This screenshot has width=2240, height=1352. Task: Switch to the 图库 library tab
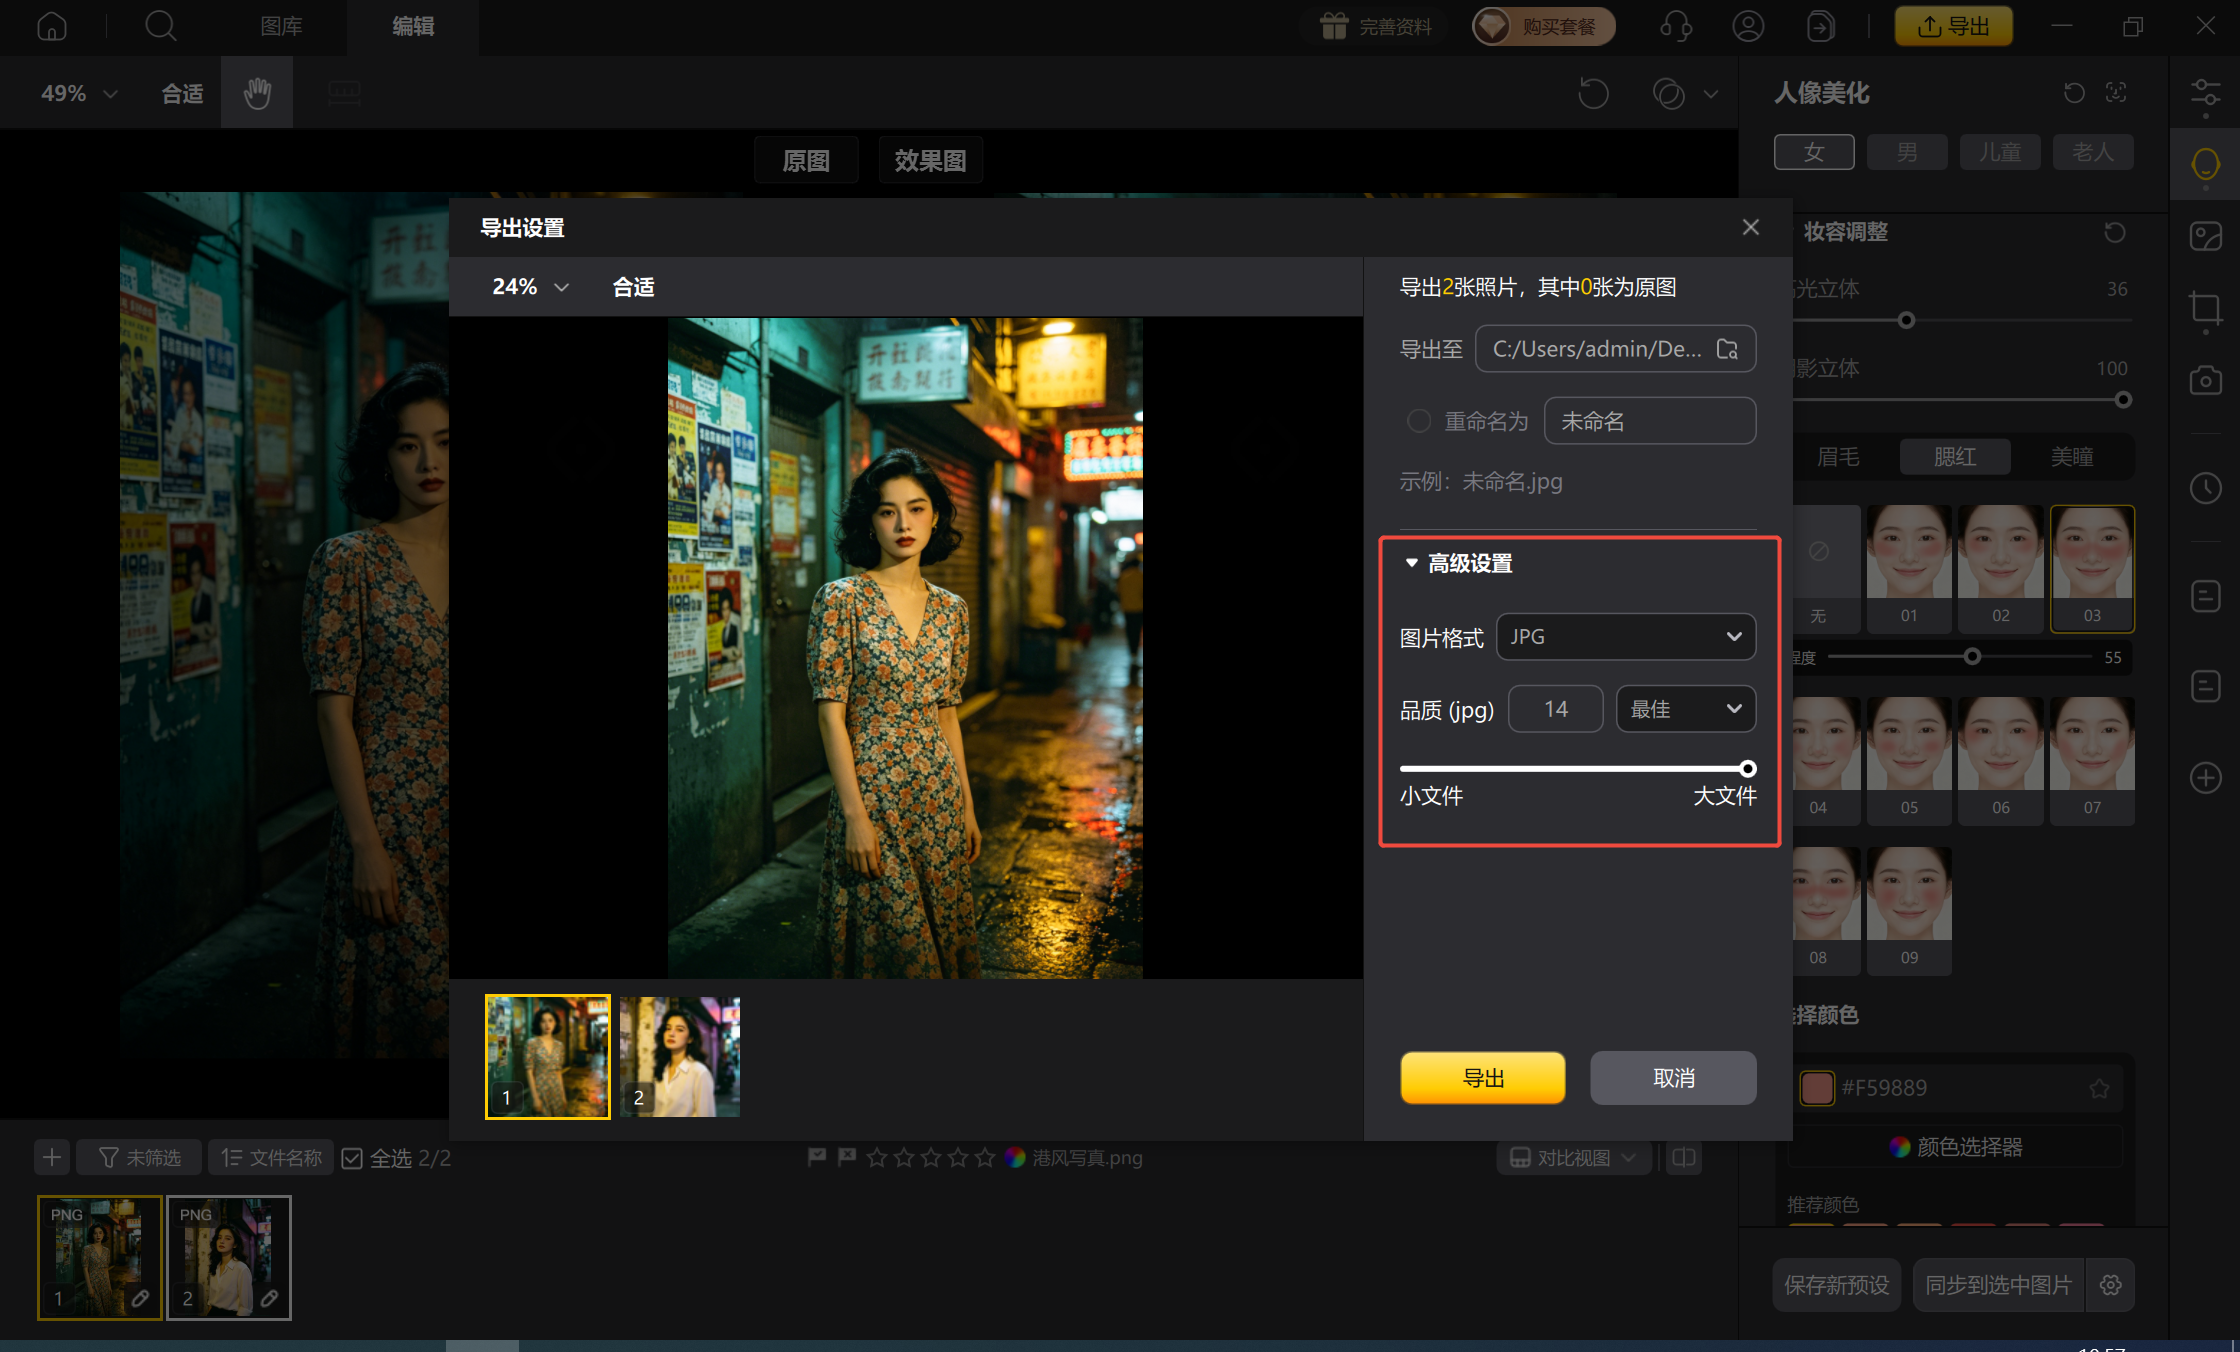click(x=281, y=26)
